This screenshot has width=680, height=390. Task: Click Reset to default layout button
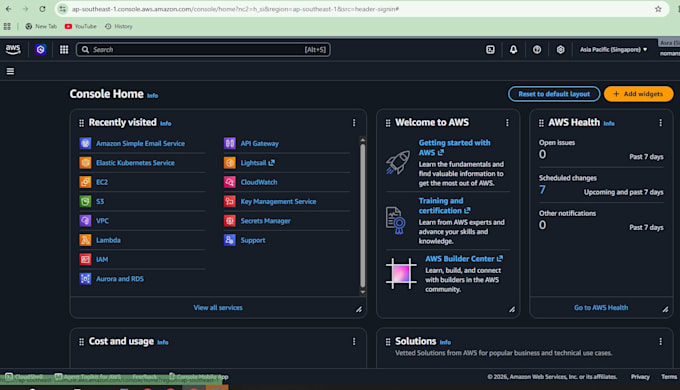click(x=554, y=94)
